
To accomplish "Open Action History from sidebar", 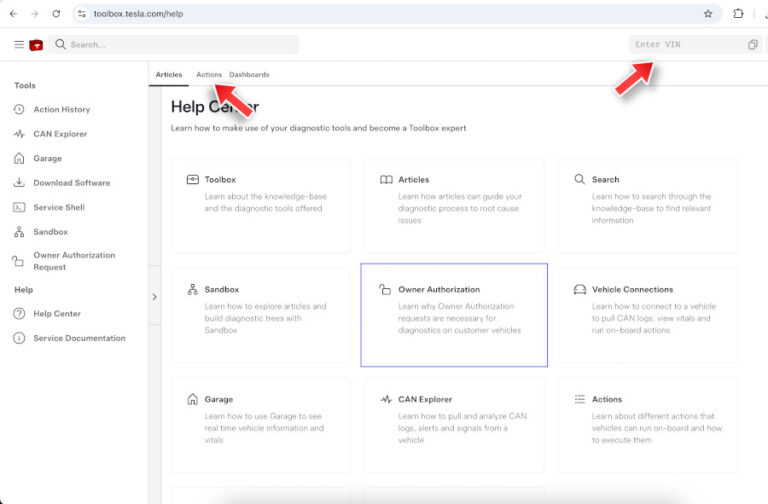I will [61, 109].
